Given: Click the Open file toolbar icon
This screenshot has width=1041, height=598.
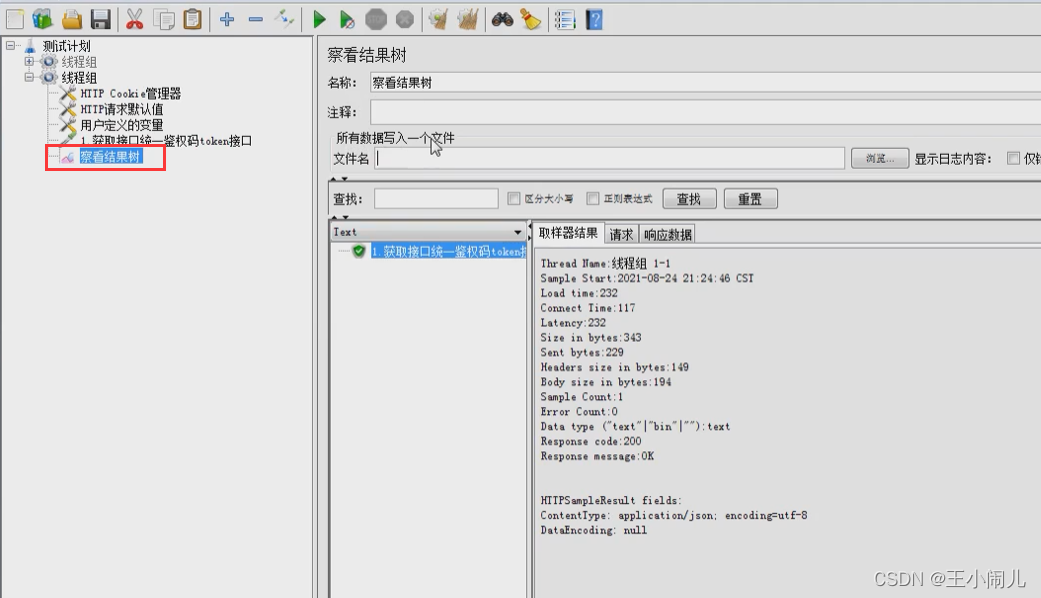Looking at the screenshot, I should click(72, 19).
